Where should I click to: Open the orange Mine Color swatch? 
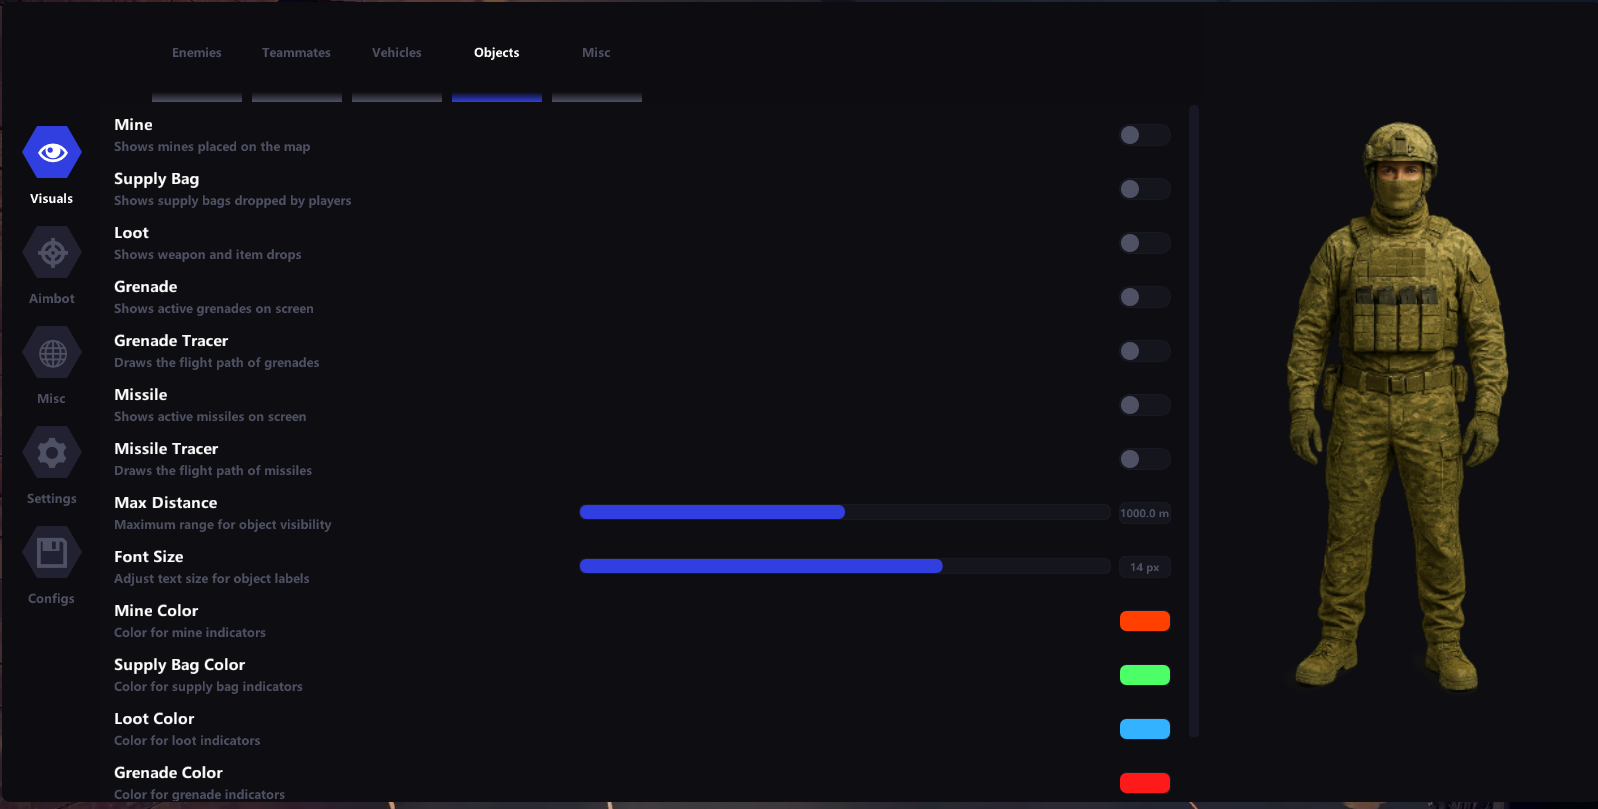click(x=1144, y=621)
